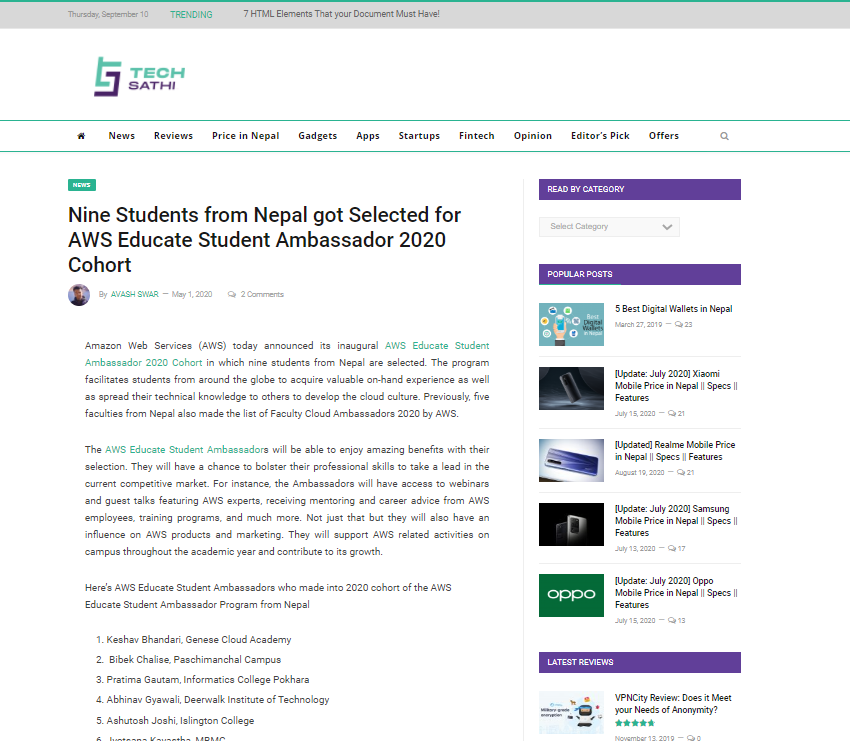
Task: Go to Price in Nepal menu
Action: (246, 136)
